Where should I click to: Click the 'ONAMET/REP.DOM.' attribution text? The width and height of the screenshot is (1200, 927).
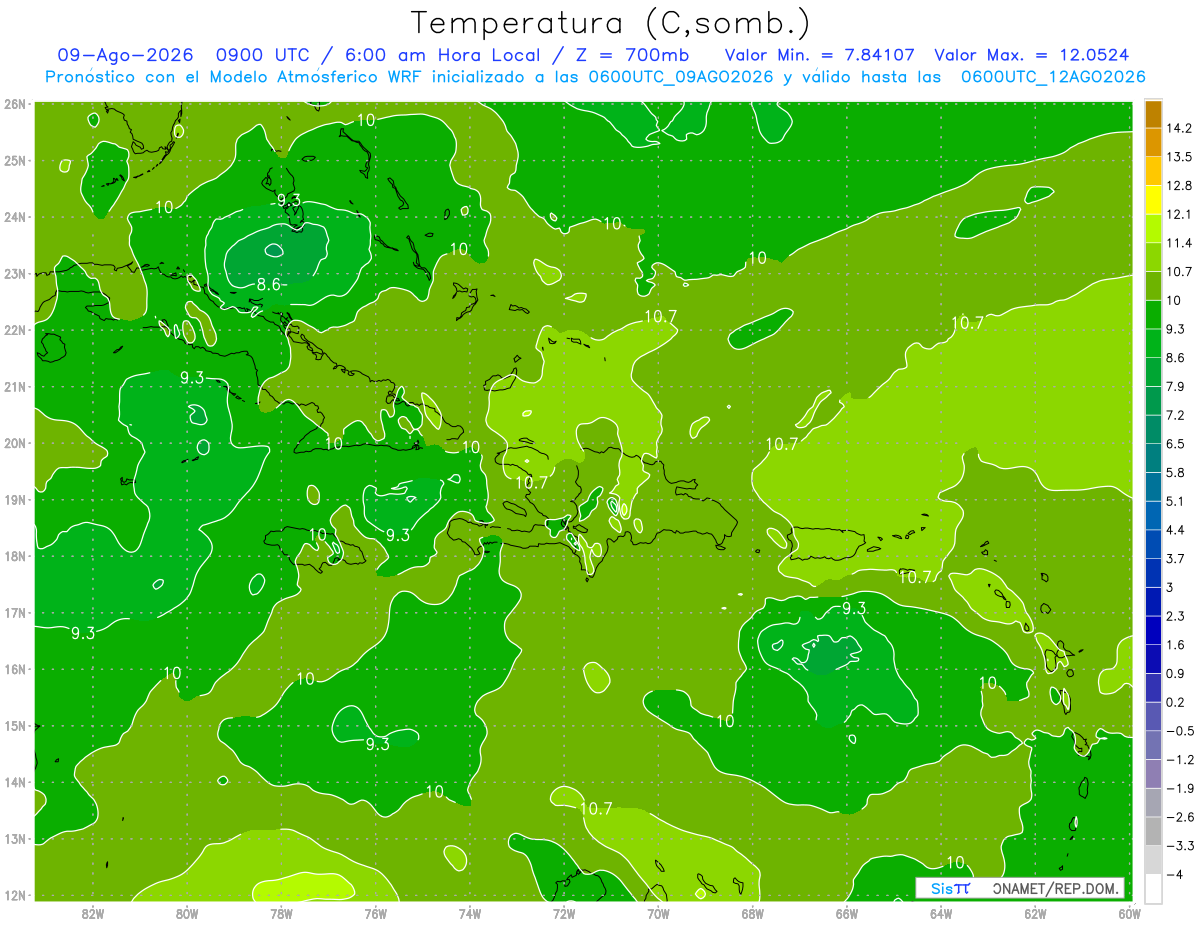[1054, 888]
